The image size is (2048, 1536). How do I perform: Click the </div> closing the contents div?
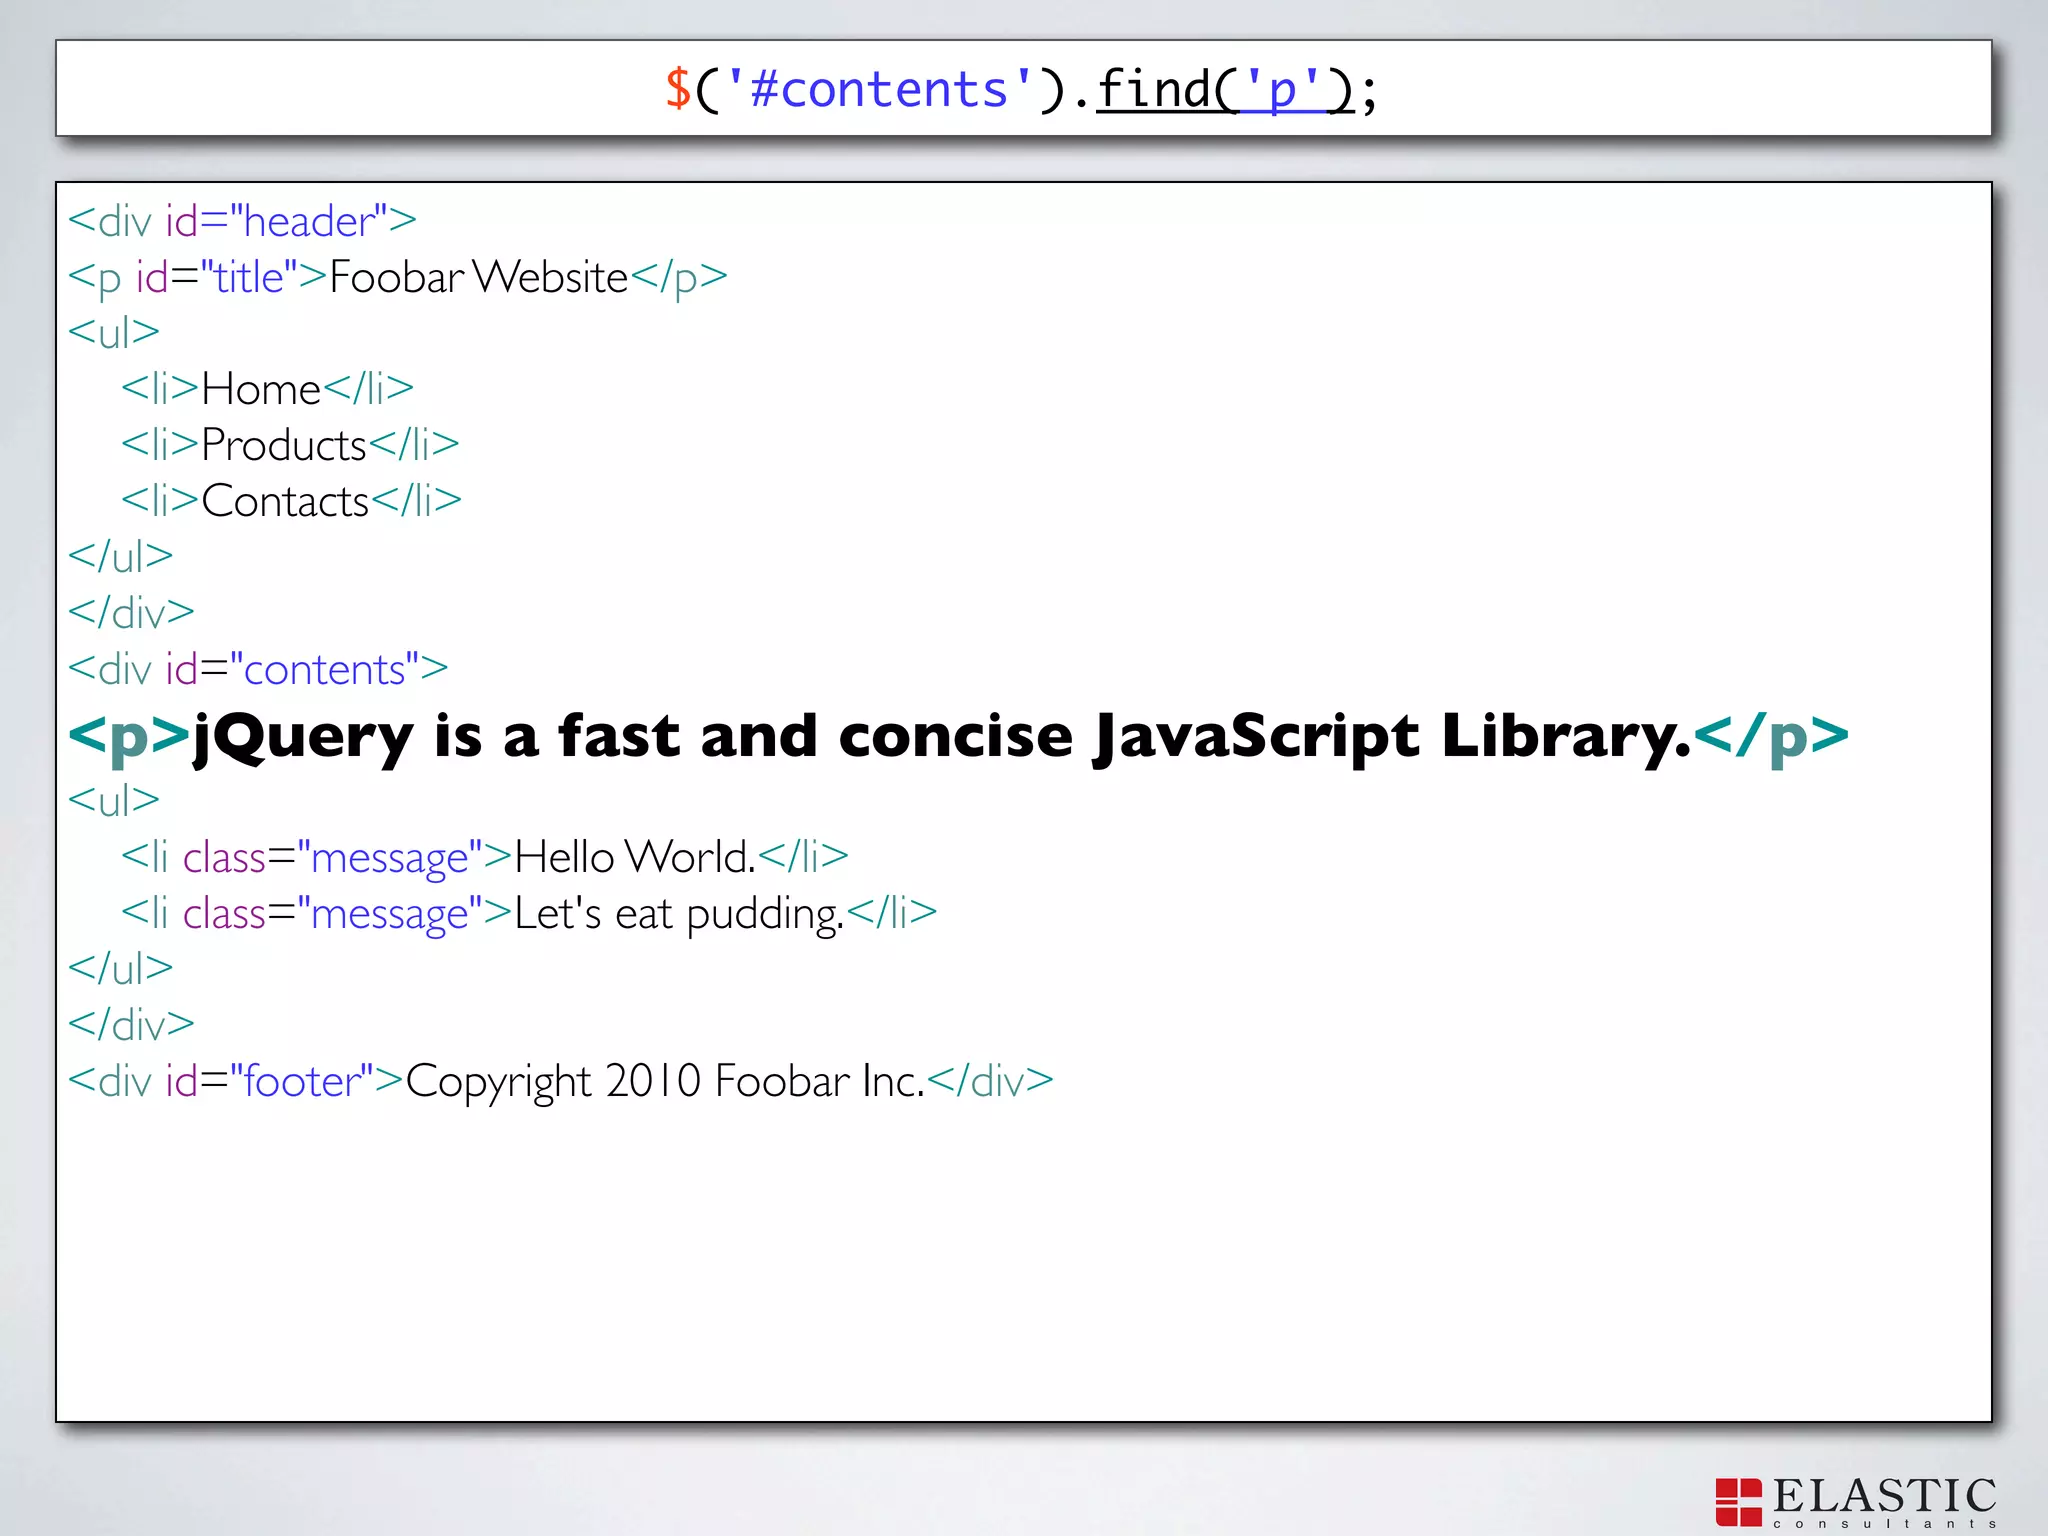[131, 1025]
